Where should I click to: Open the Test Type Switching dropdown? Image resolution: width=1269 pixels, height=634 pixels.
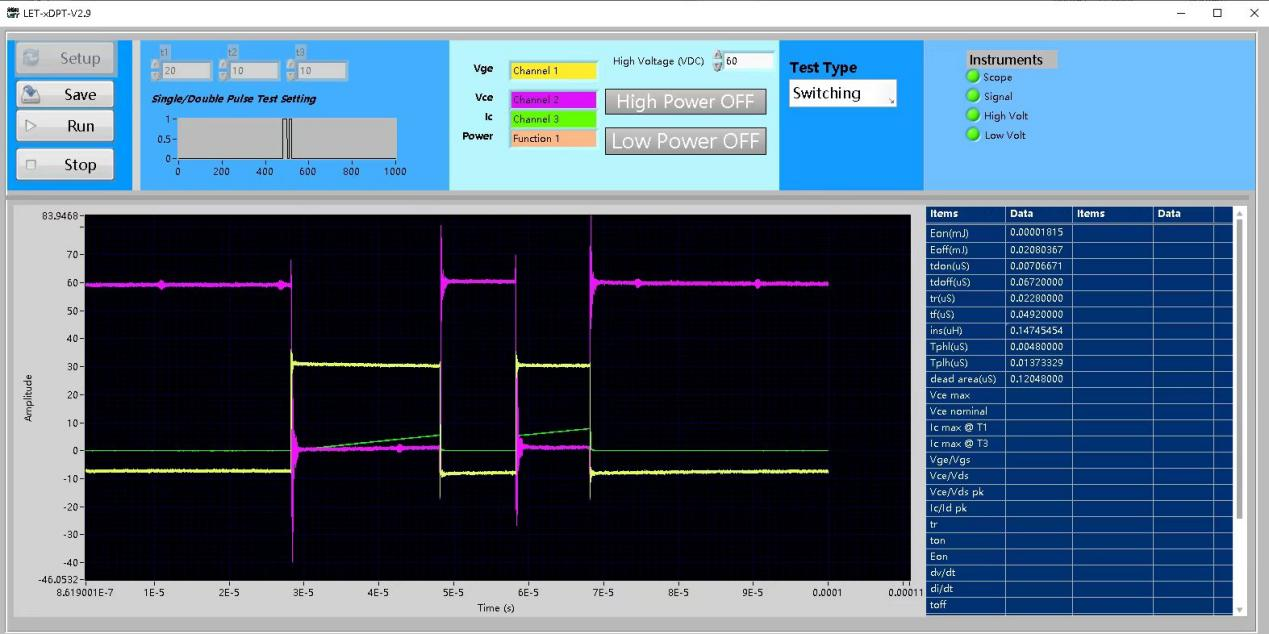point(843,93)
